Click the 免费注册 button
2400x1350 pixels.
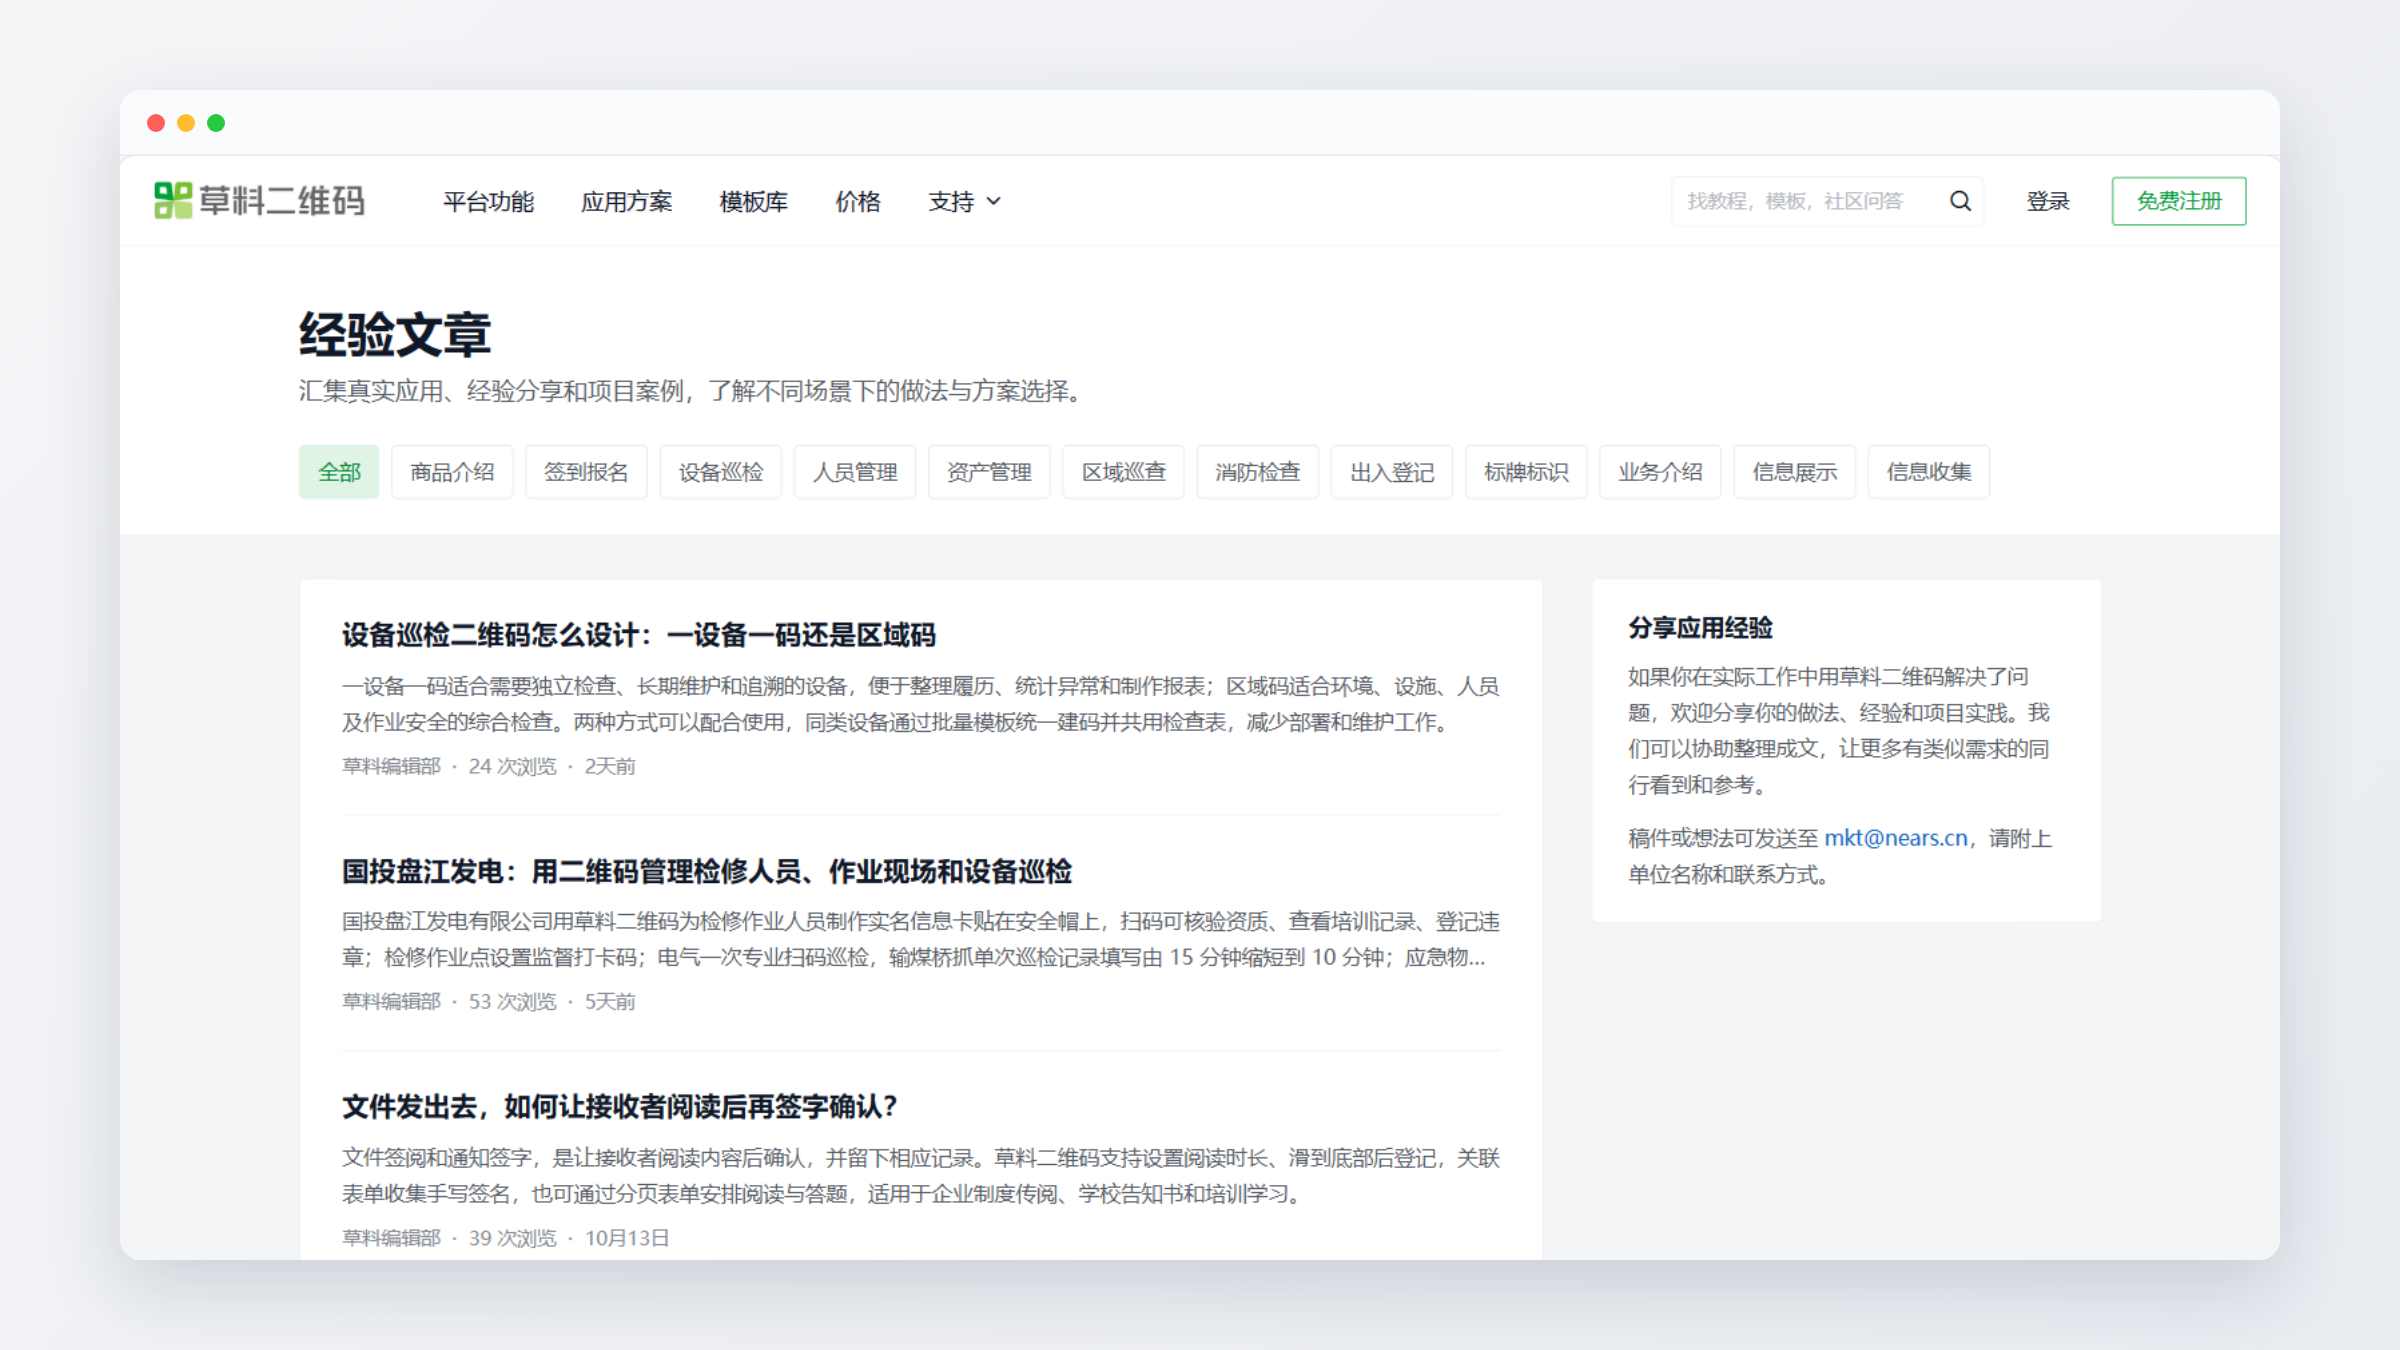click(2179, 201)
